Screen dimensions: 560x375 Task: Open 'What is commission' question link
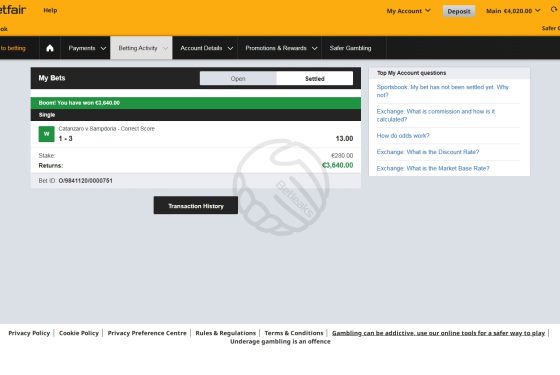436,115
